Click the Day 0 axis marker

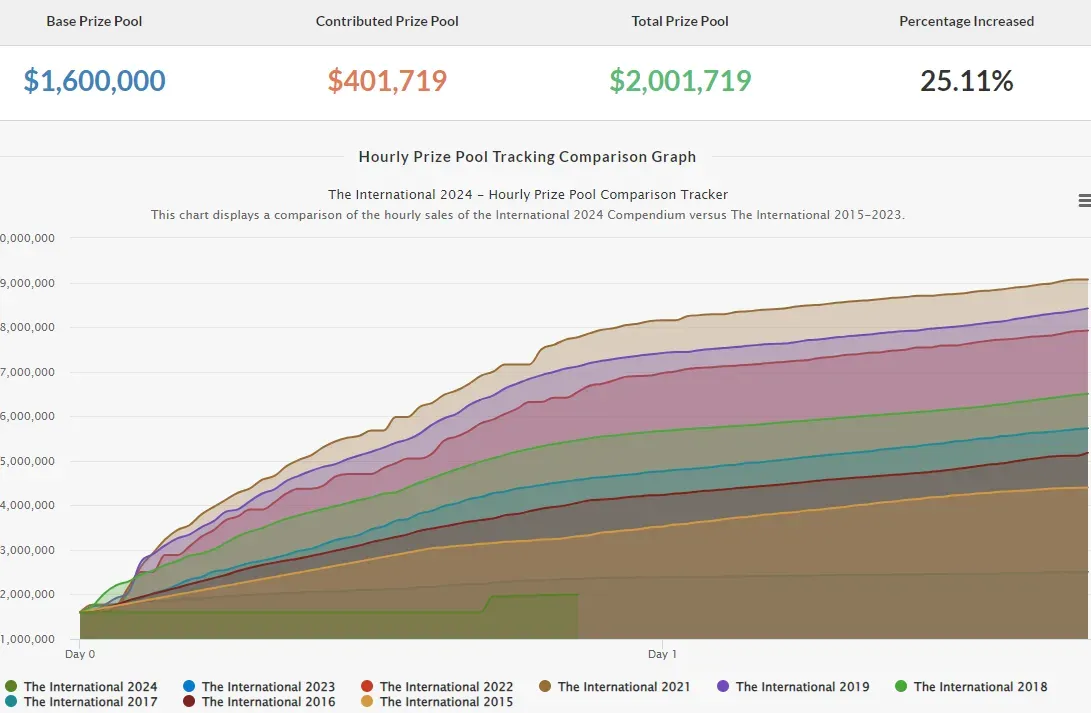pyautogui.click(x=80, y=654)
